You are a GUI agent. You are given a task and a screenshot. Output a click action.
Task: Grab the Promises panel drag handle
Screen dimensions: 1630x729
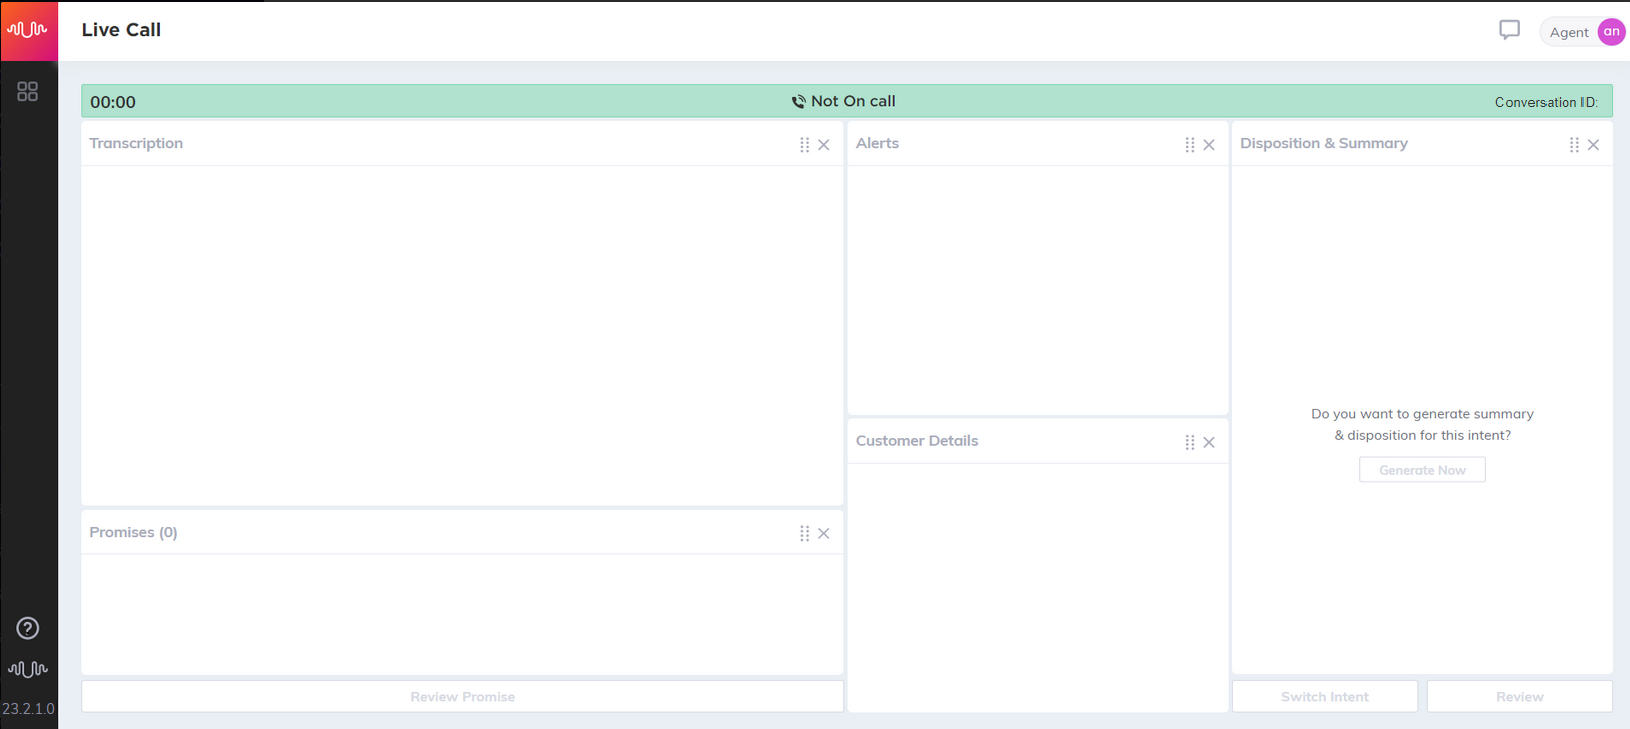click(x=804, y=534)
